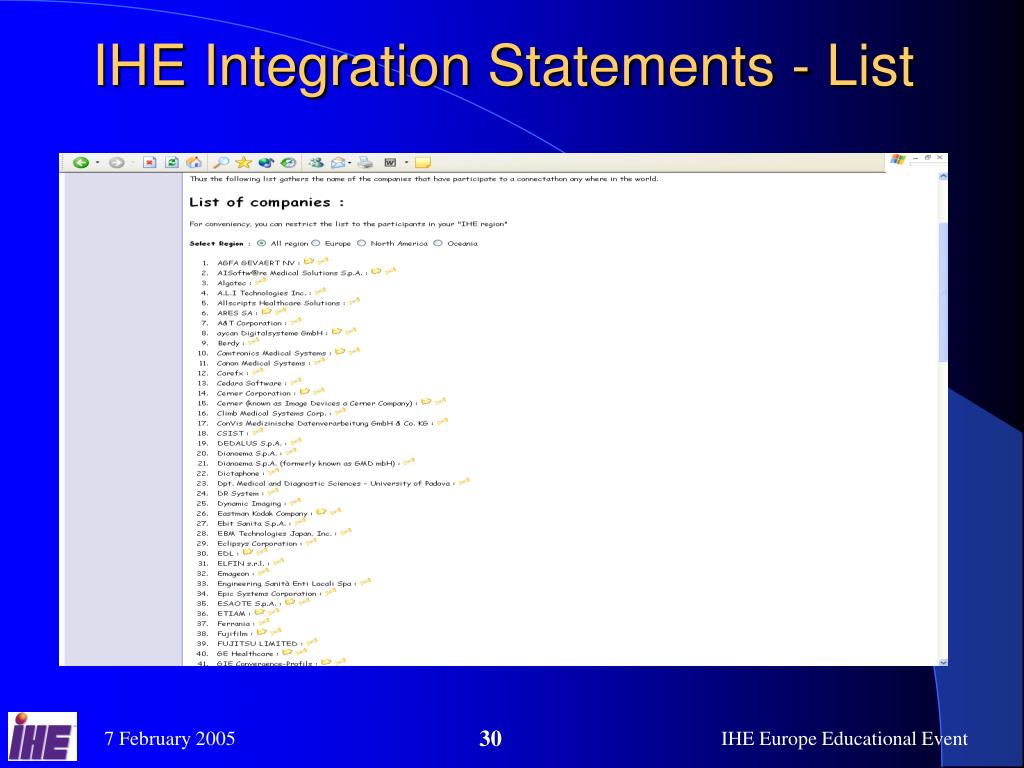This screenshot has height=768, width=1024.
Task: Click the Engineering Sanità Enti Locali Spa entry
Action: pos(284,584)
